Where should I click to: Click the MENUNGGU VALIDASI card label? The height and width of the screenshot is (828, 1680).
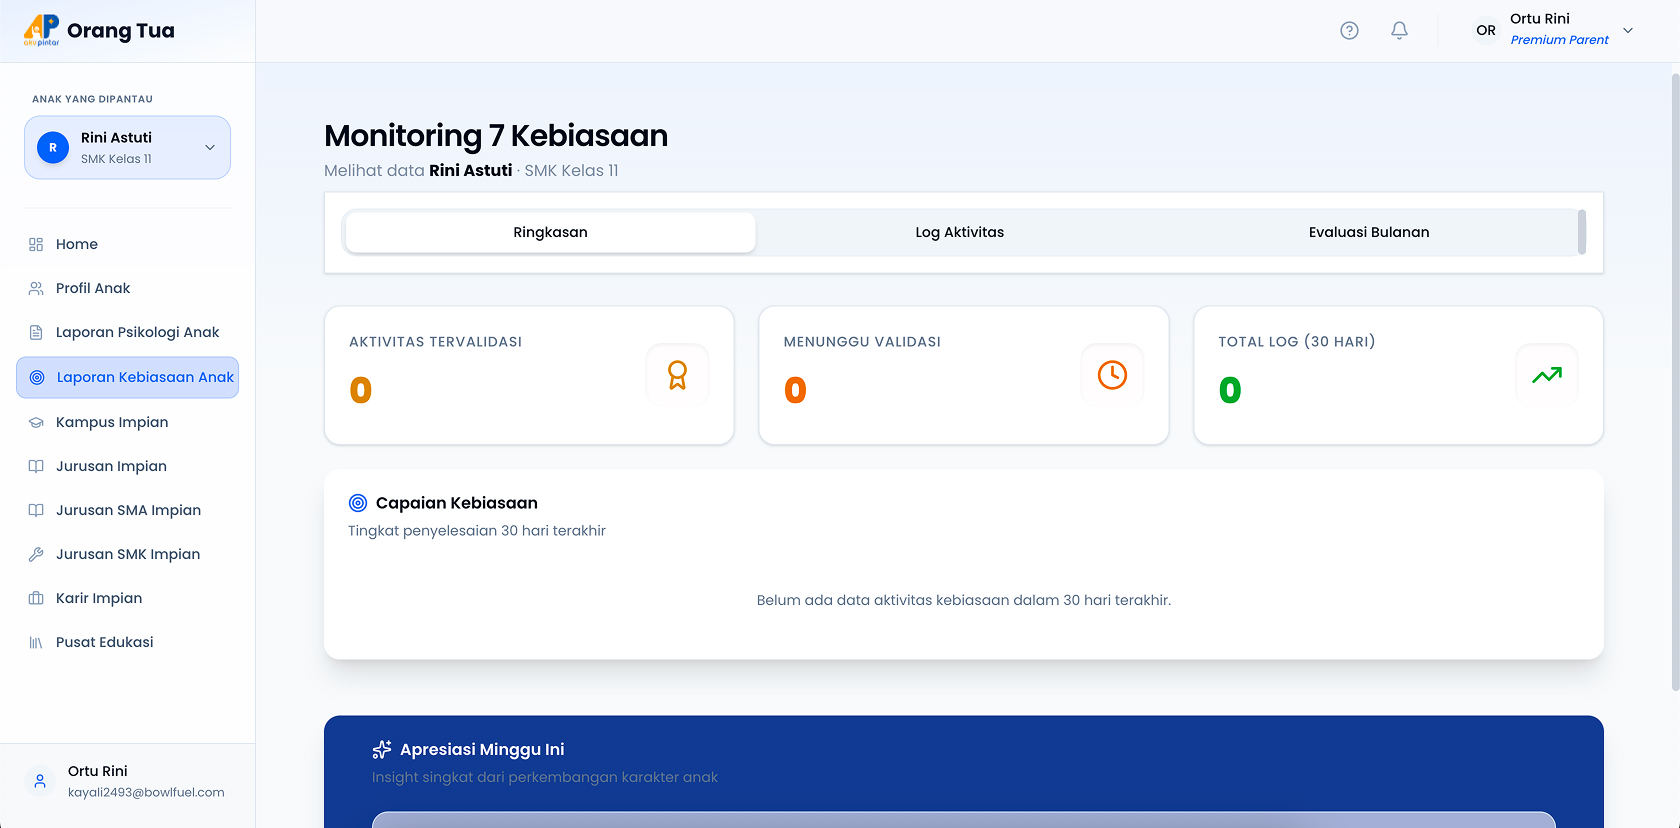tap(862, 342)
